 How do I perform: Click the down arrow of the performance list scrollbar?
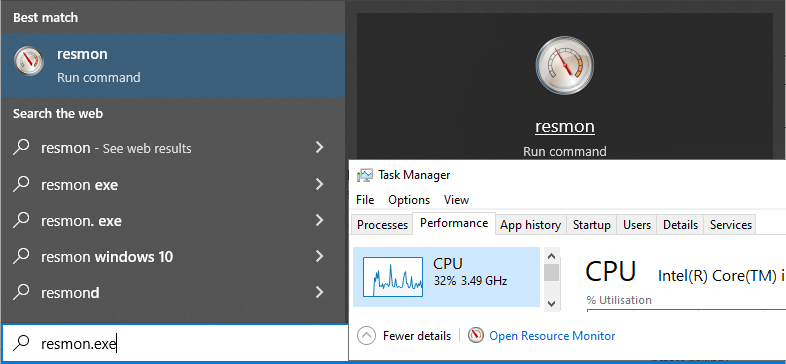pyautogui.click(x=551, y=303)
